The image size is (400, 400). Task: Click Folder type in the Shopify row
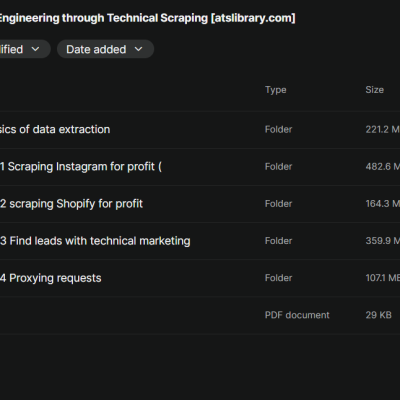[x=278, y=204]
